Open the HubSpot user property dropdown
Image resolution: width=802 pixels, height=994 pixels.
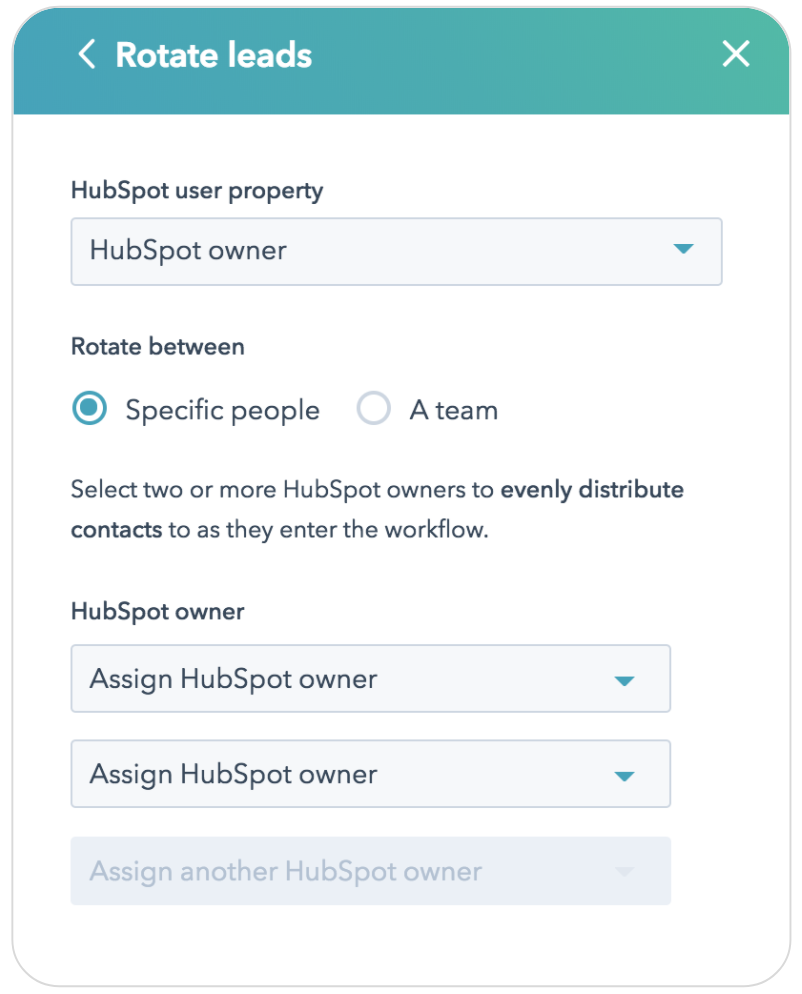(x=396, y=251)
